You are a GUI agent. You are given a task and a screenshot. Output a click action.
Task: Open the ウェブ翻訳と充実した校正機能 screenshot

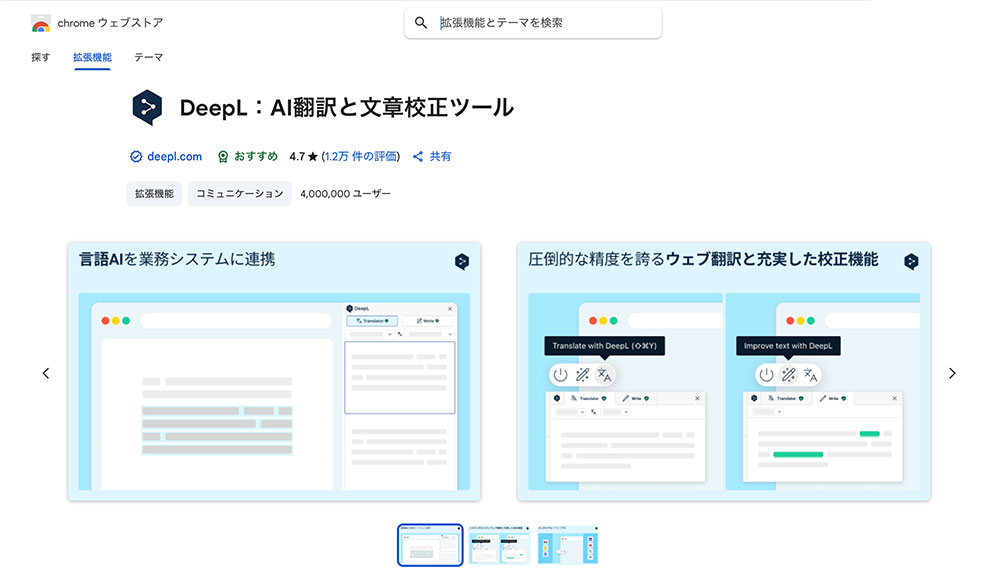pyautogui.click(x=724, y=371)
